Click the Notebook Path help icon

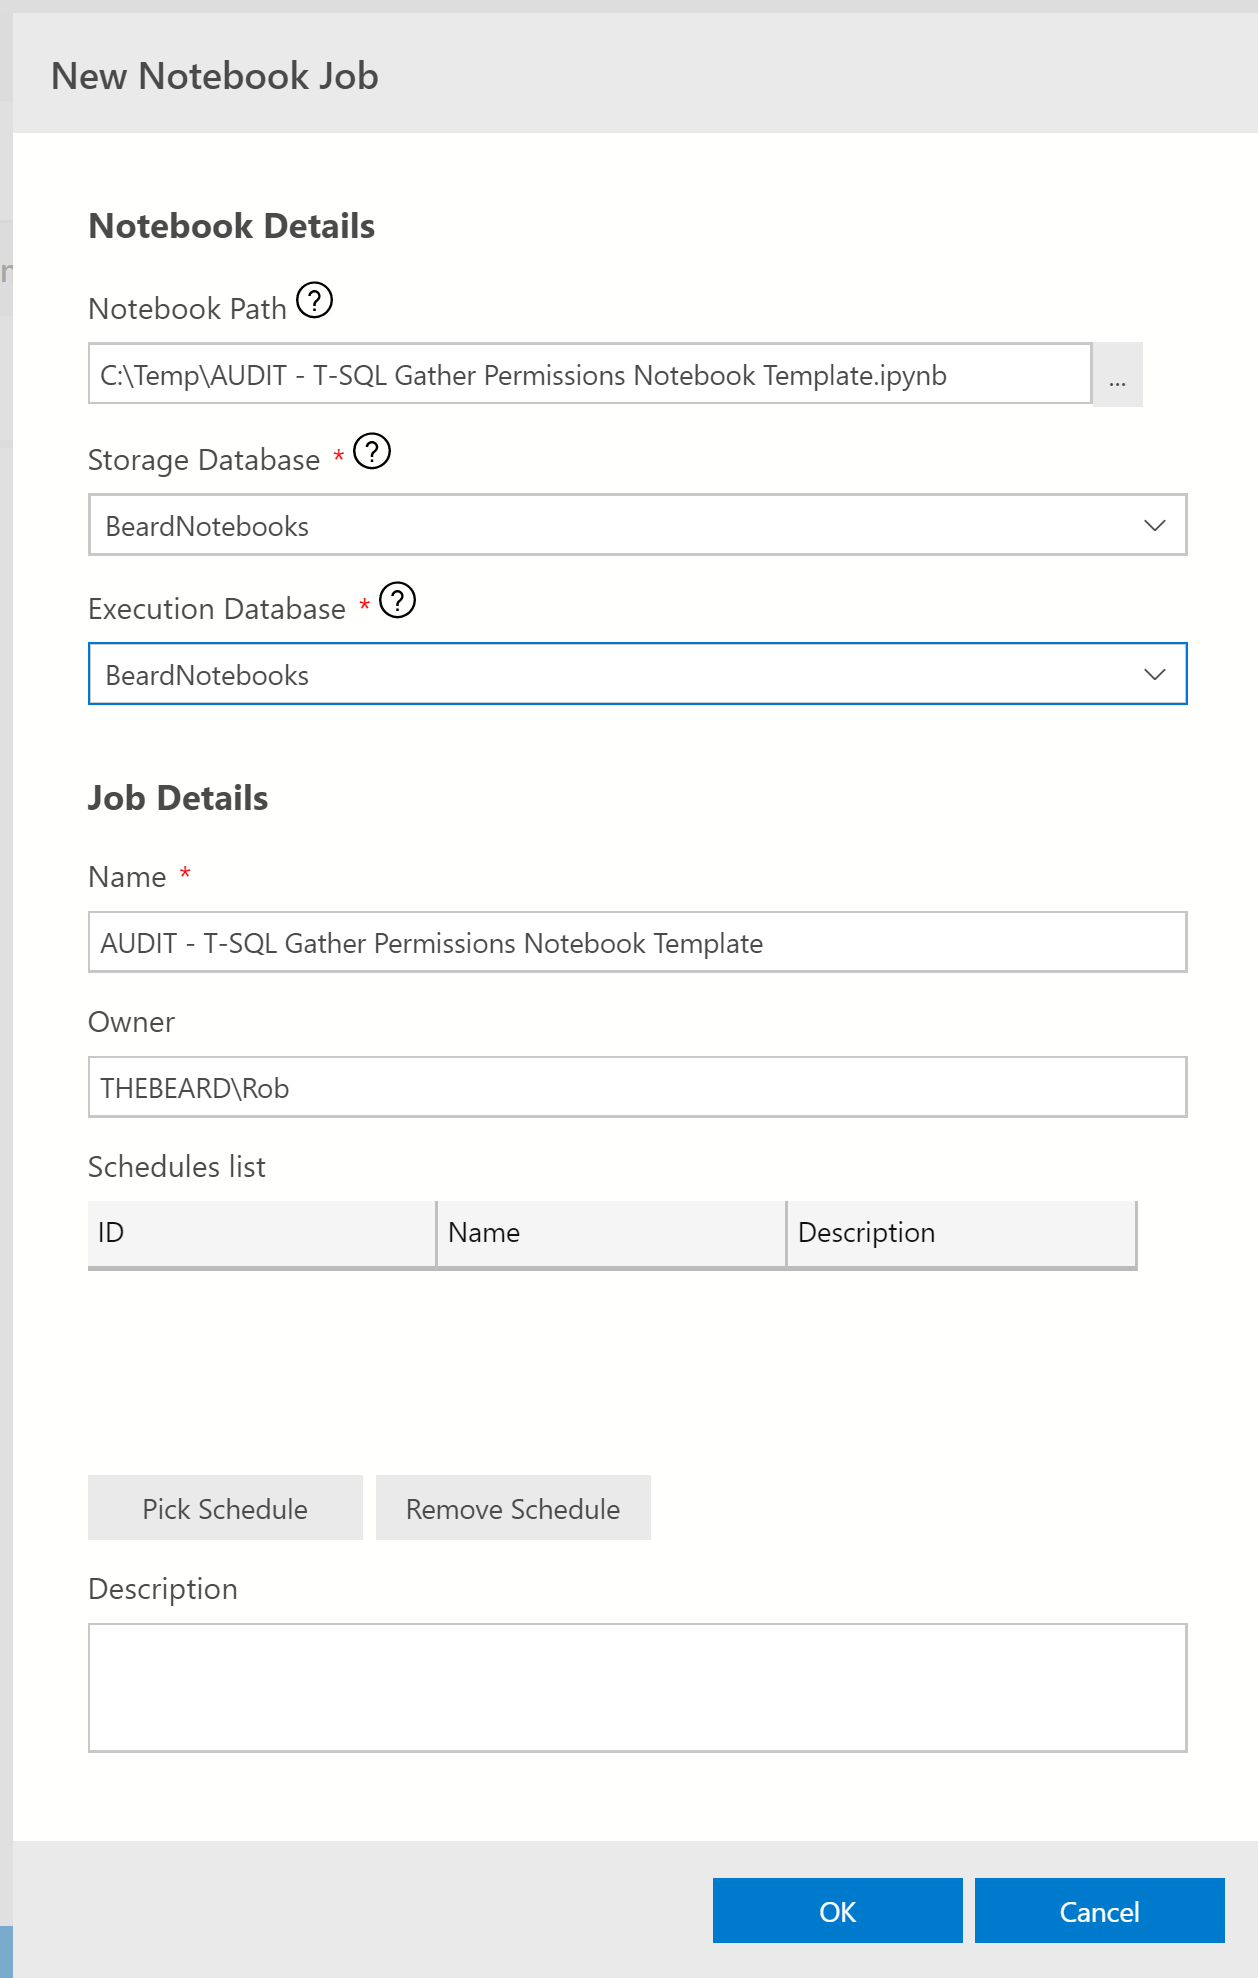click(315, 300)
